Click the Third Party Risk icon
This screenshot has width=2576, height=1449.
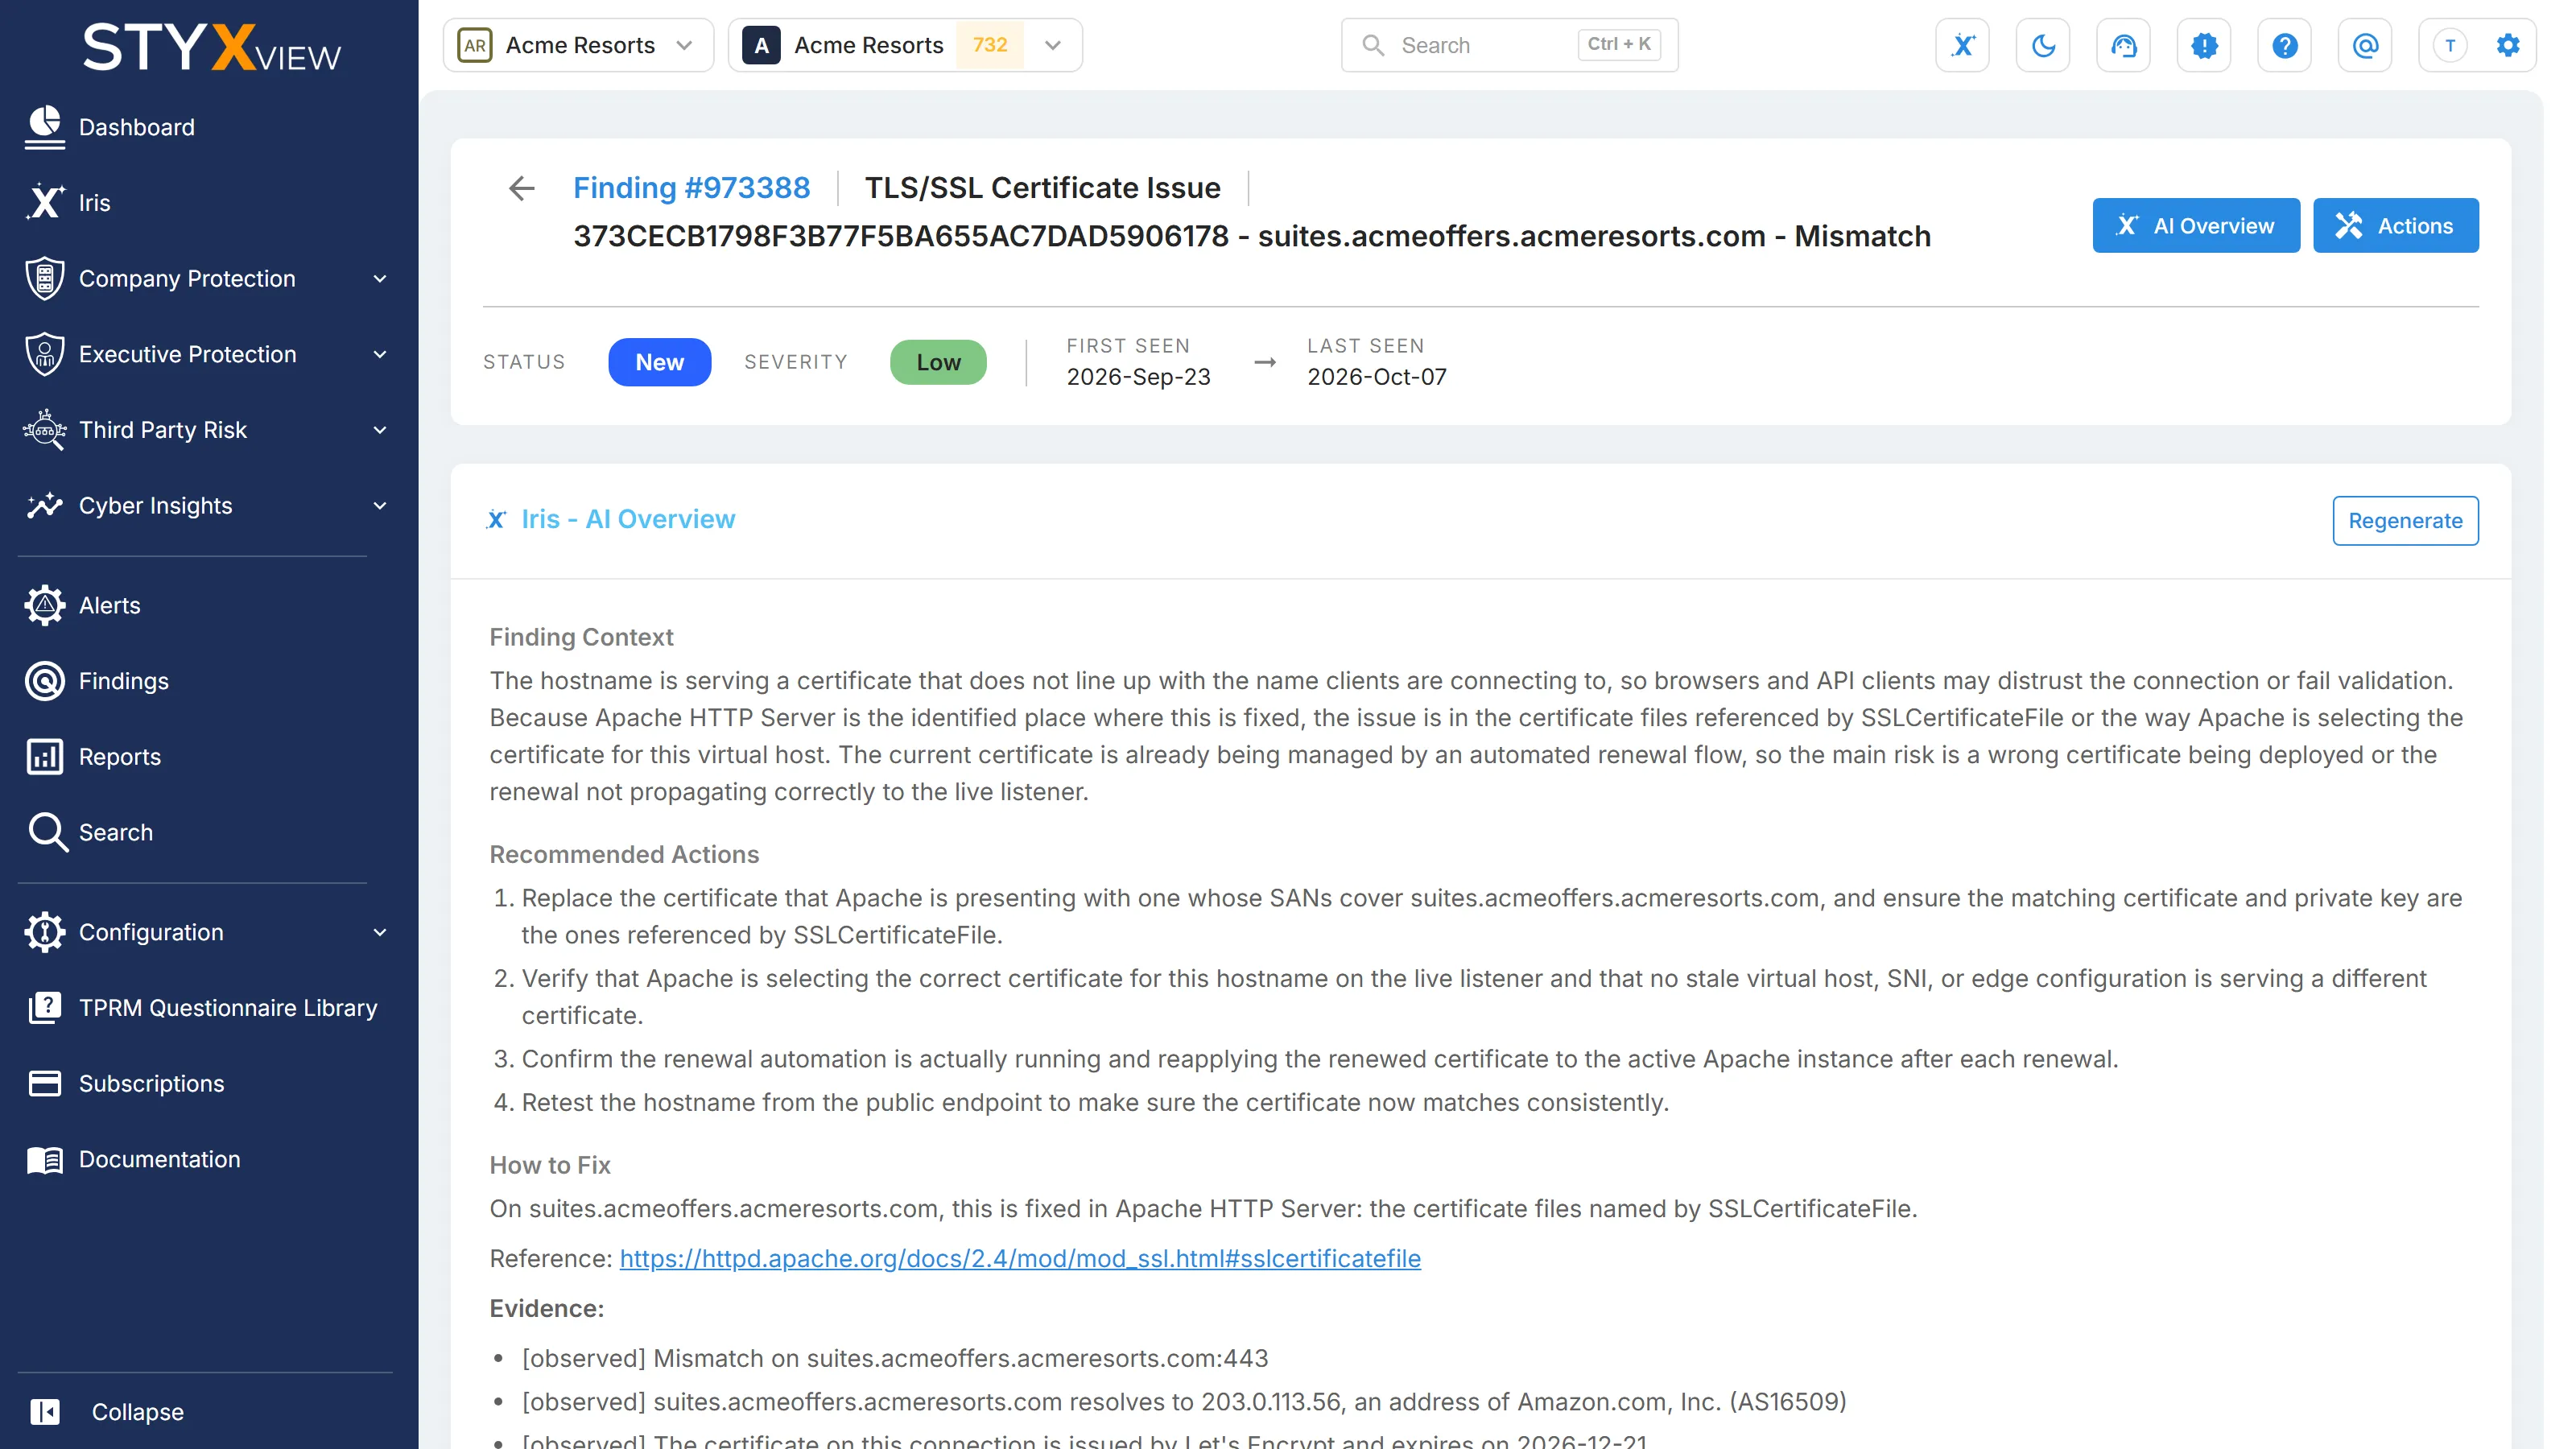click(x=45, y=430)
